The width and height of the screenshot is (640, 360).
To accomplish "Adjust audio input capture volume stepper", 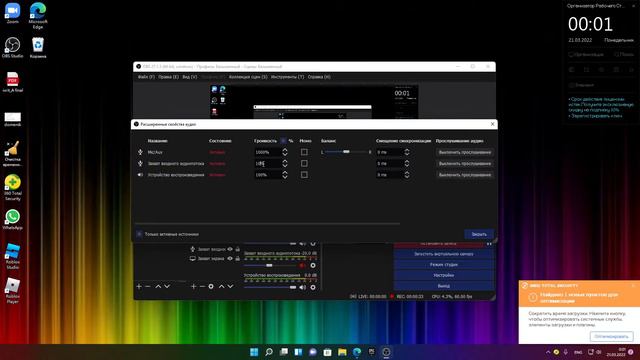I will 284,163.
